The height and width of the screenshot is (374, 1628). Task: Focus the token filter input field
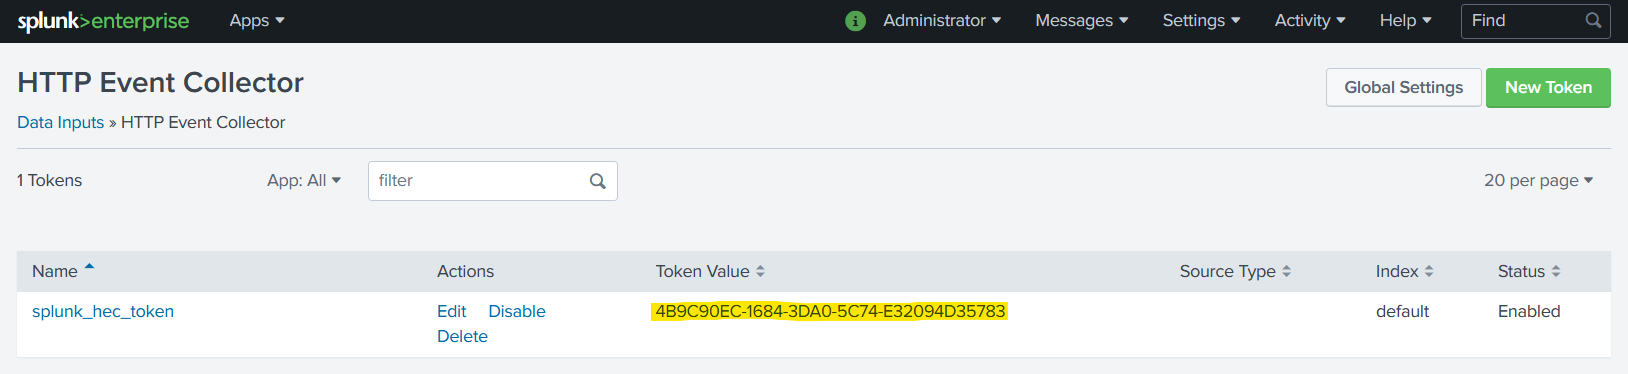(493, 181)
